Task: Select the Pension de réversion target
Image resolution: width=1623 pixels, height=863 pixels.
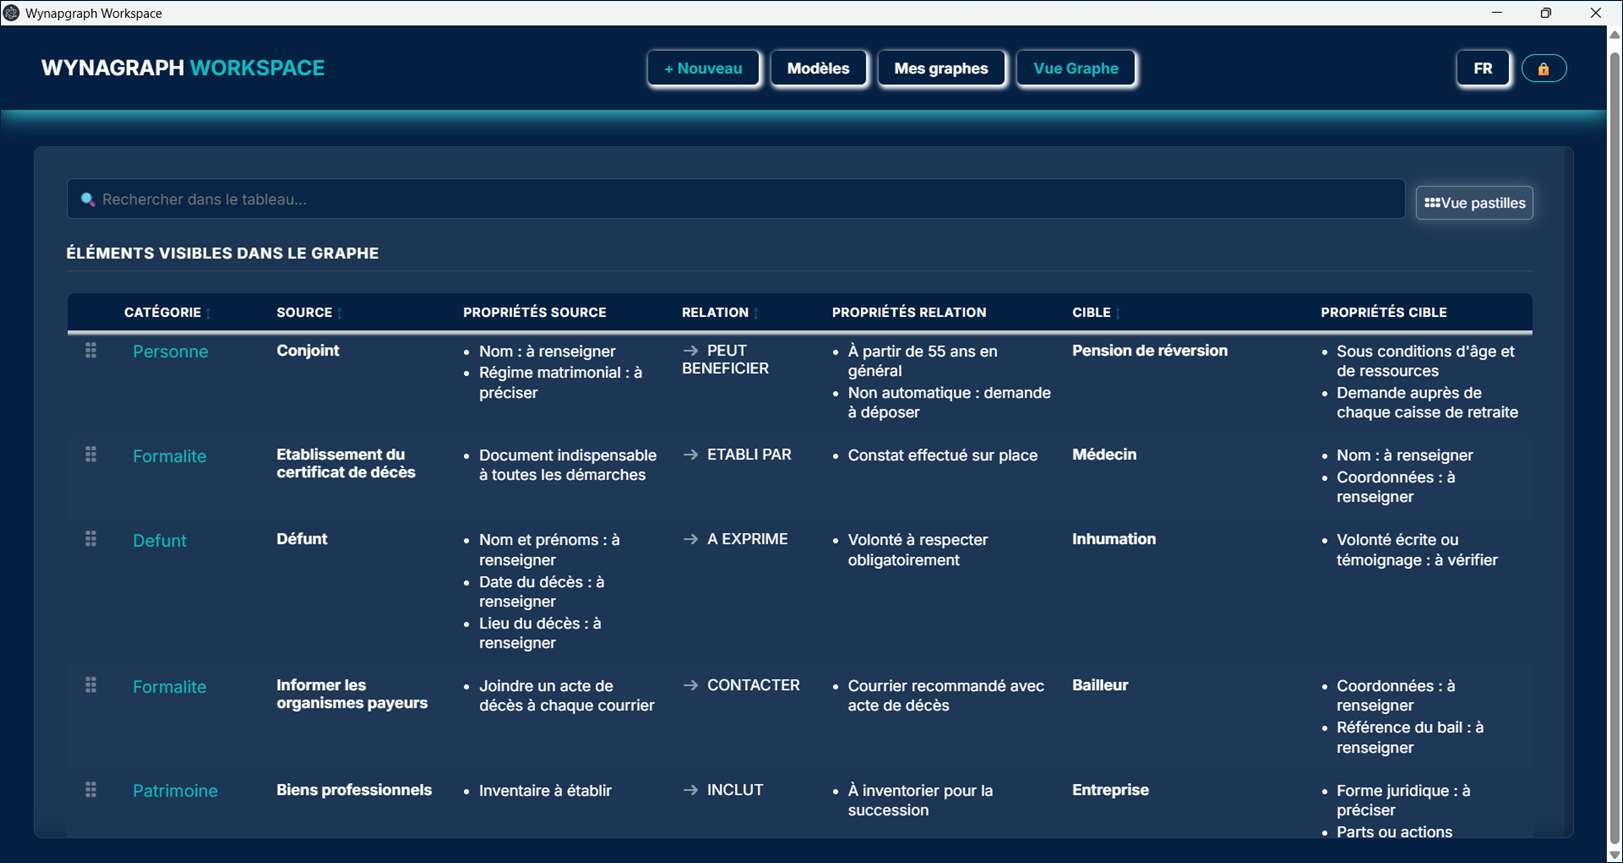Action: coord(1150,351)
